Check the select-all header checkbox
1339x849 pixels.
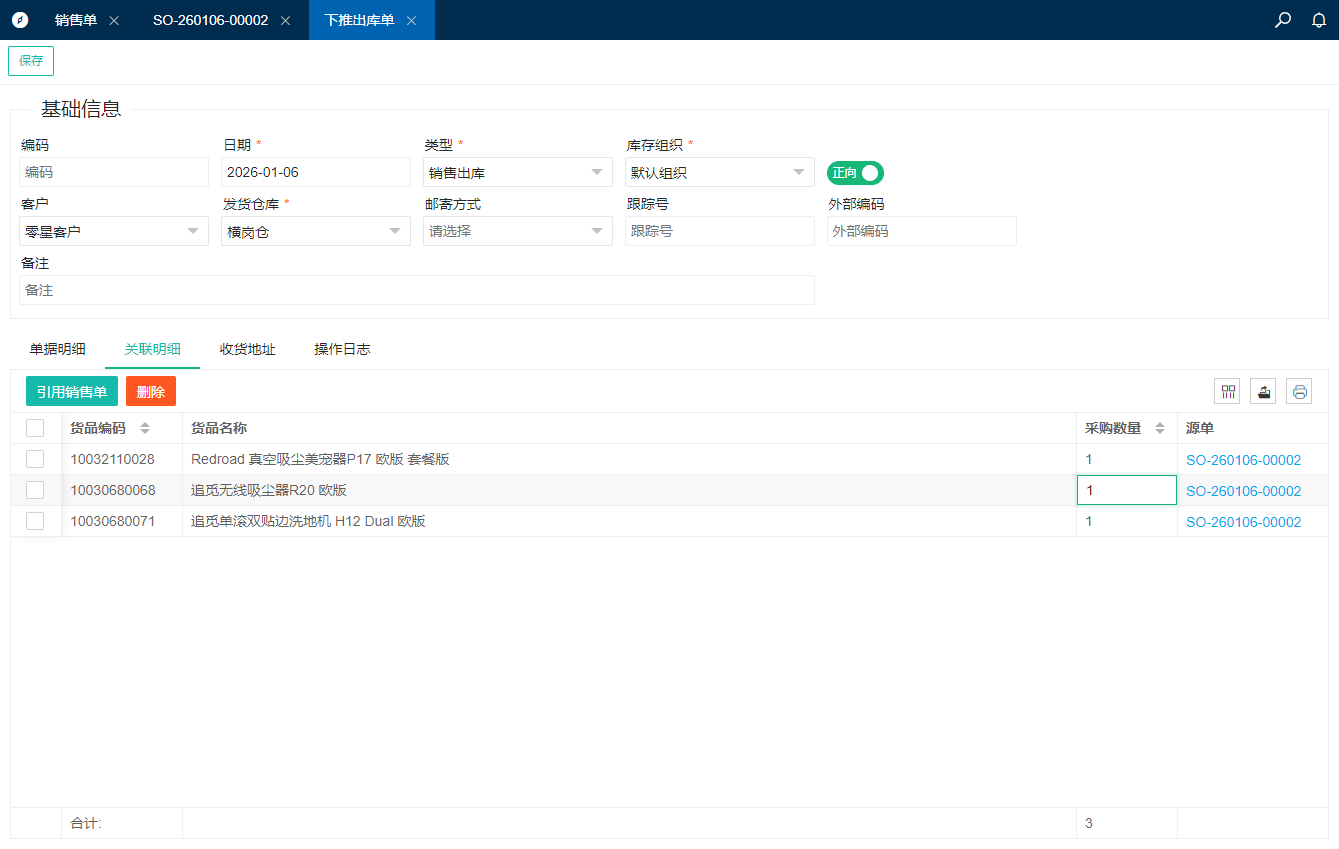(35, 428)
